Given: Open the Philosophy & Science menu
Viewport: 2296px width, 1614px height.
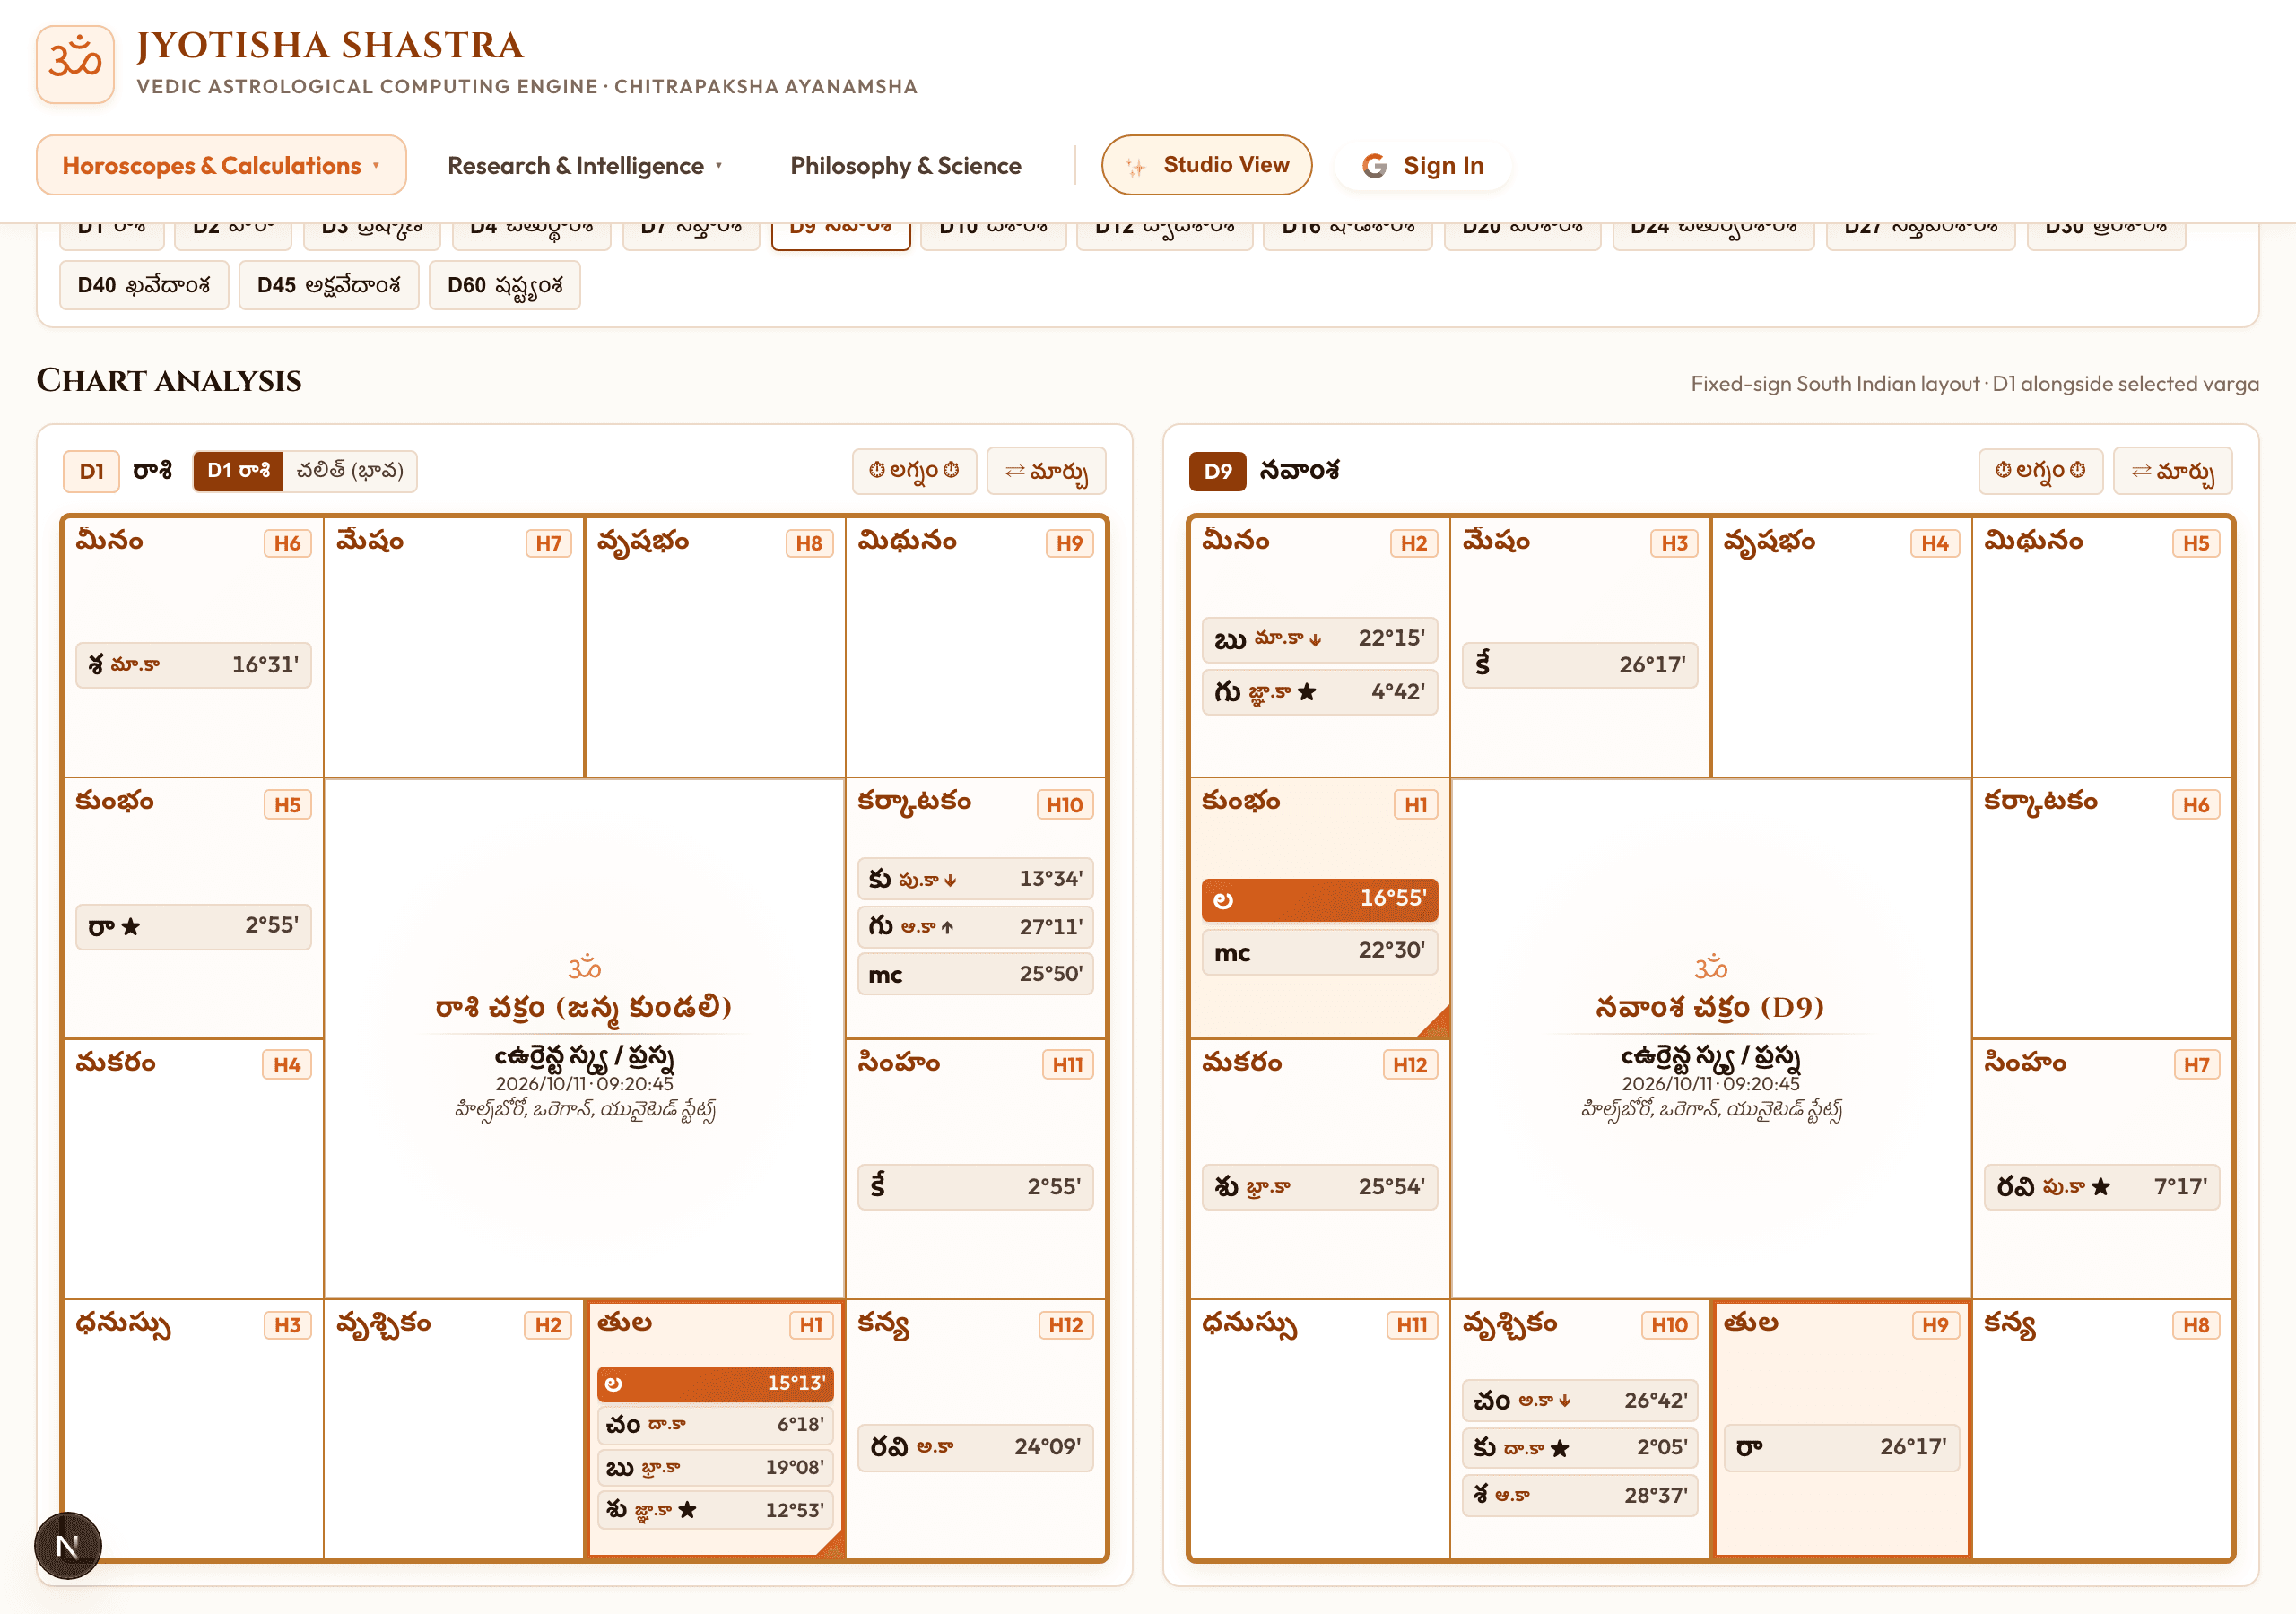Looking at the screenshot, I should point(905,165).
